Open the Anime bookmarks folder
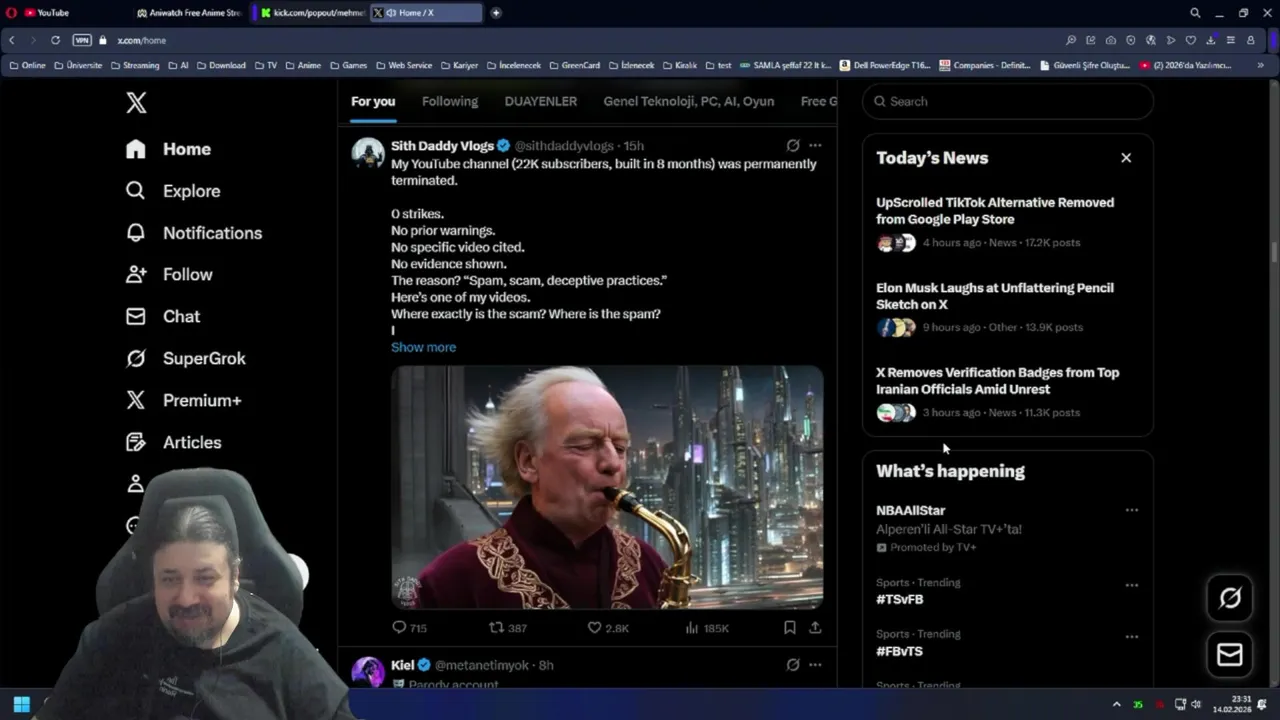This screenshot has height=720, width=1280. [x=303, y=65]
